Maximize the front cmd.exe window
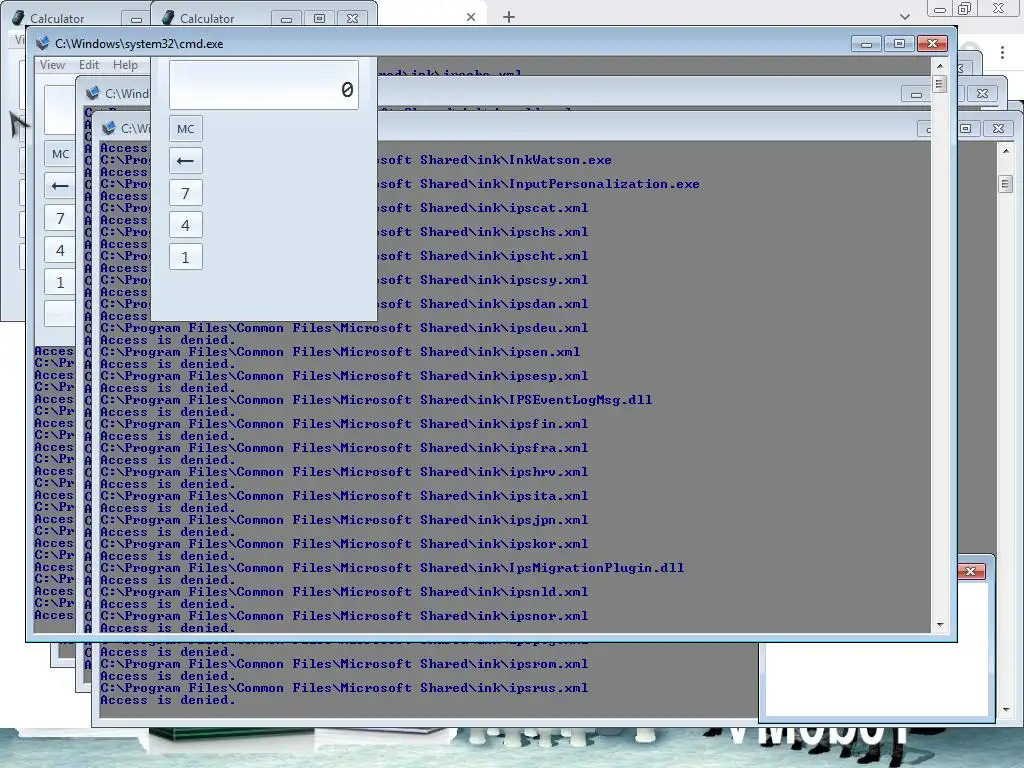 (x=899, y=44)
